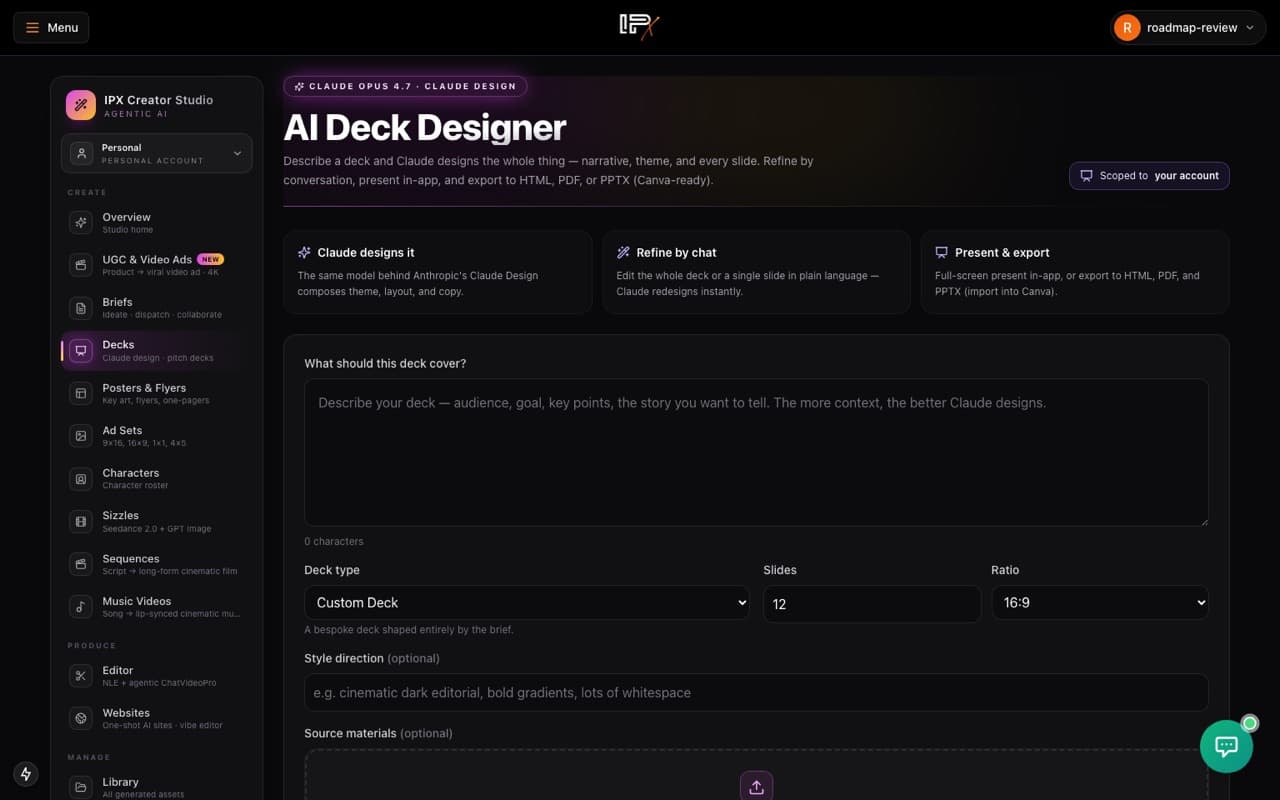Open the Editor page
Image resolution: width=1280 pixels, height=800 pixels.
(x=157, y=676)
